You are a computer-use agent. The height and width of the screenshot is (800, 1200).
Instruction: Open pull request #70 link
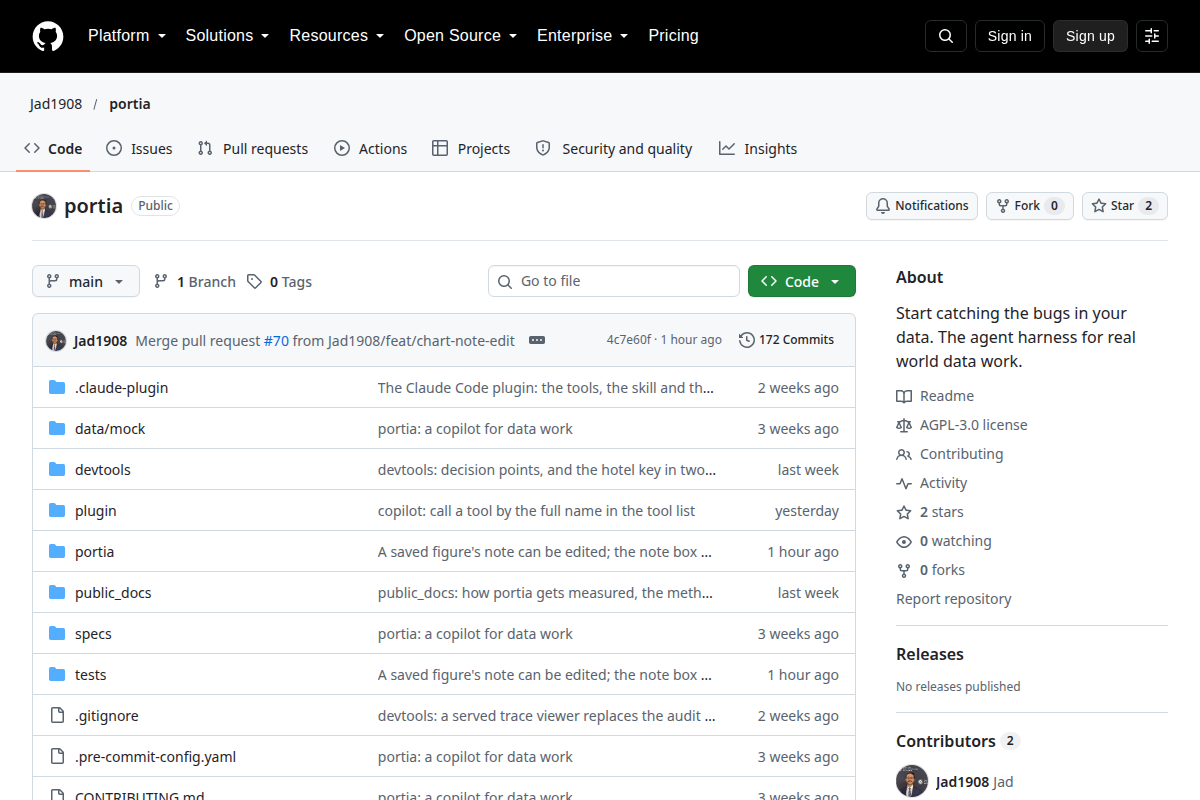(276, 341)
